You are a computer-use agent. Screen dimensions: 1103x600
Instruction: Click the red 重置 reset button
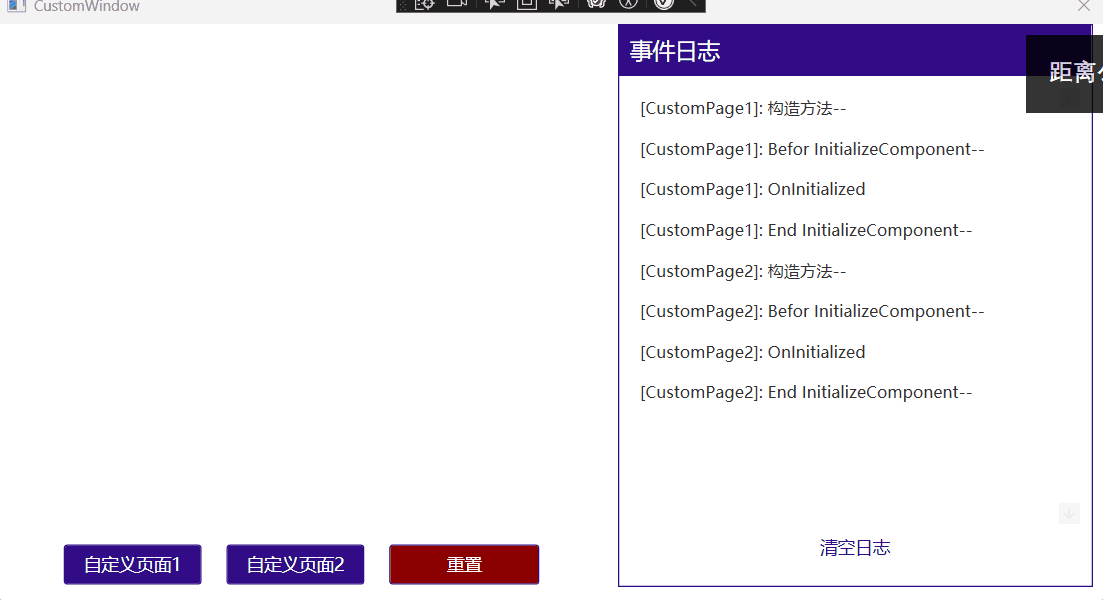464,564
